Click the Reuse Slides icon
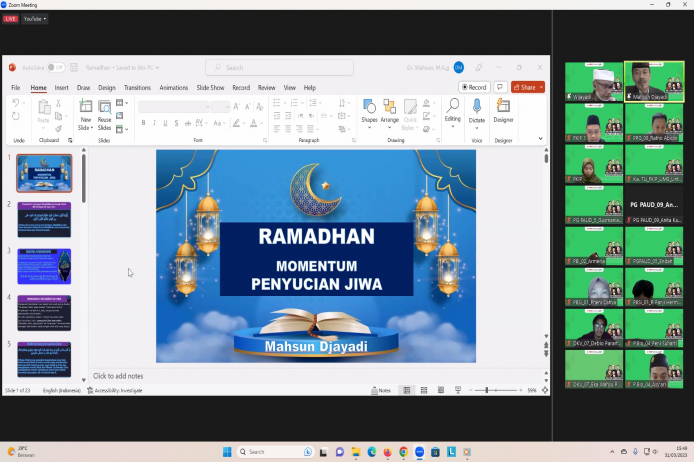The image size is (694, 462). pyautogui.click(x=104, y=108)
